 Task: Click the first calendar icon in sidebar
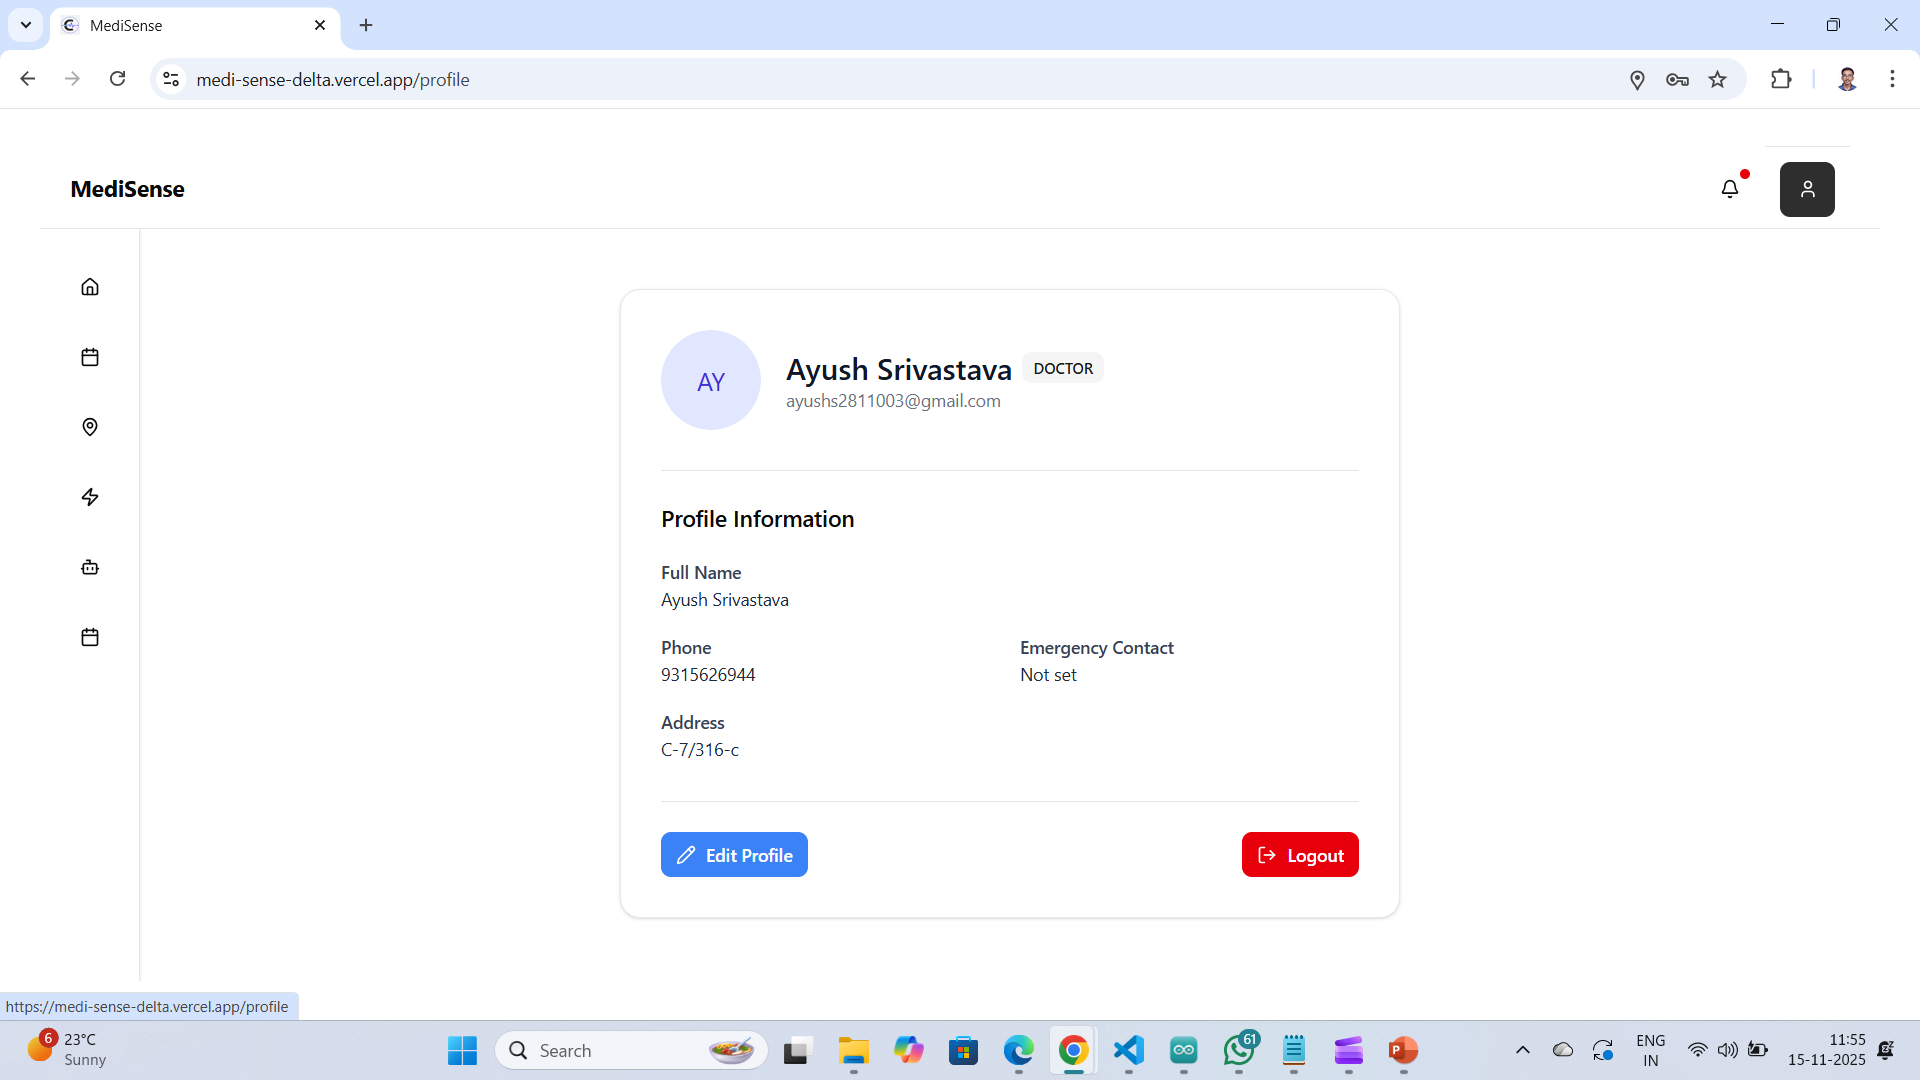[90, 357]
